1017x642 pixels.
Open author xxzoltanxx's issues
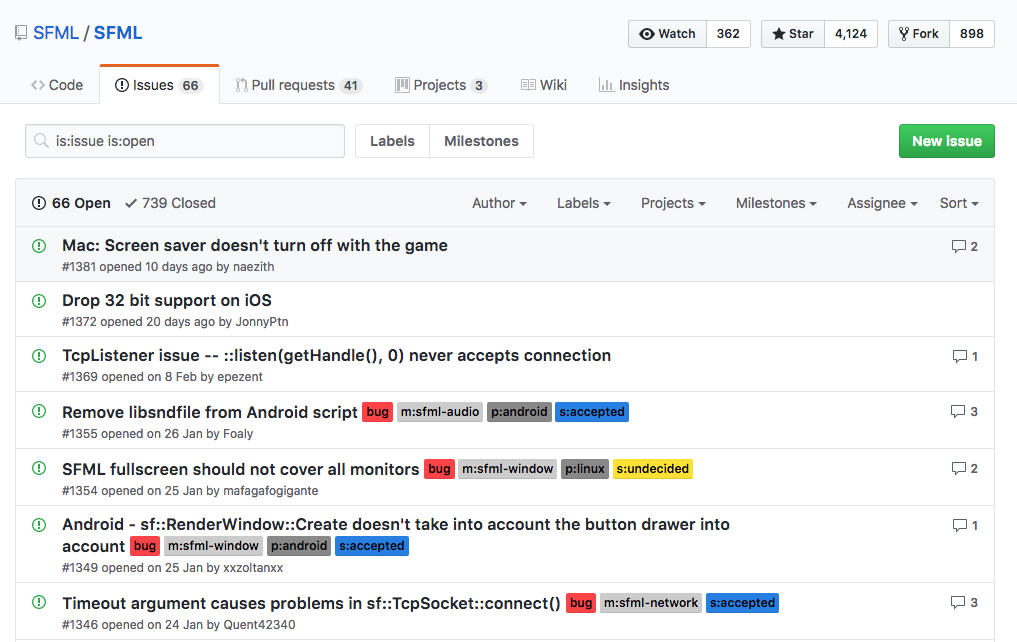[253, 568]
